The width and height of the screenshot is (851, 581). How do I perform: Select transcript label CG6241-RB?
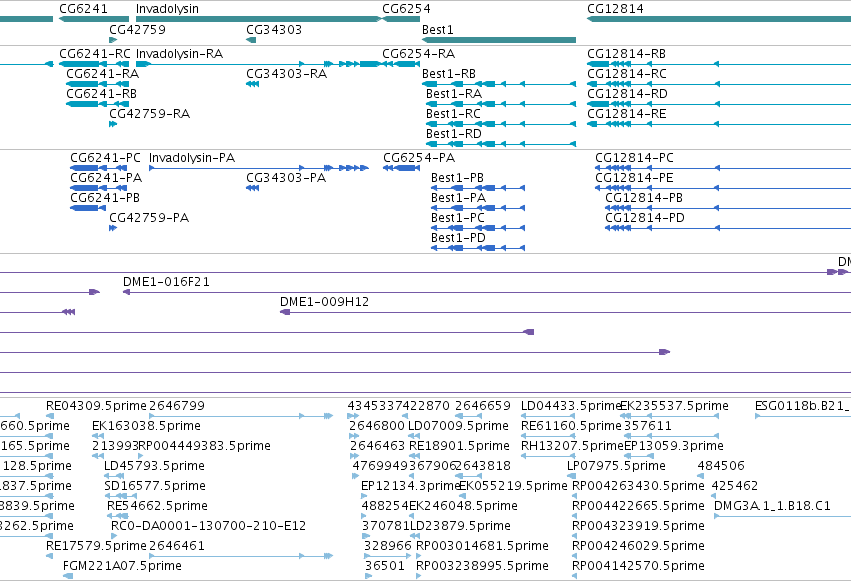click(101, 94)
